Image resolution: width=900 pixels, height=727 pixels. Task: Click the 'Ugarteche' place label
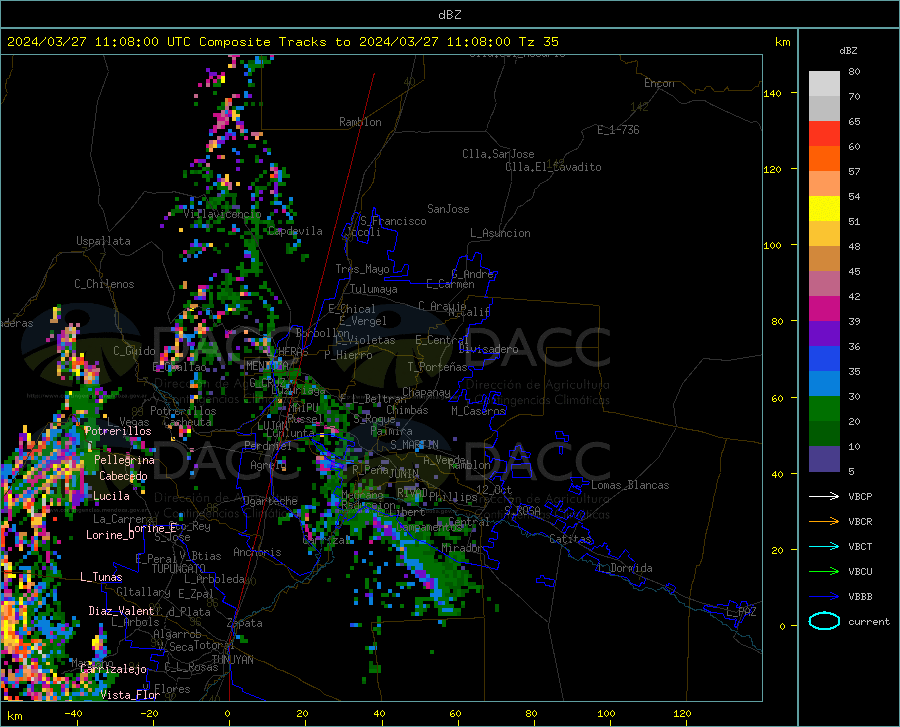pyautogui.click(x=270, y=501)
